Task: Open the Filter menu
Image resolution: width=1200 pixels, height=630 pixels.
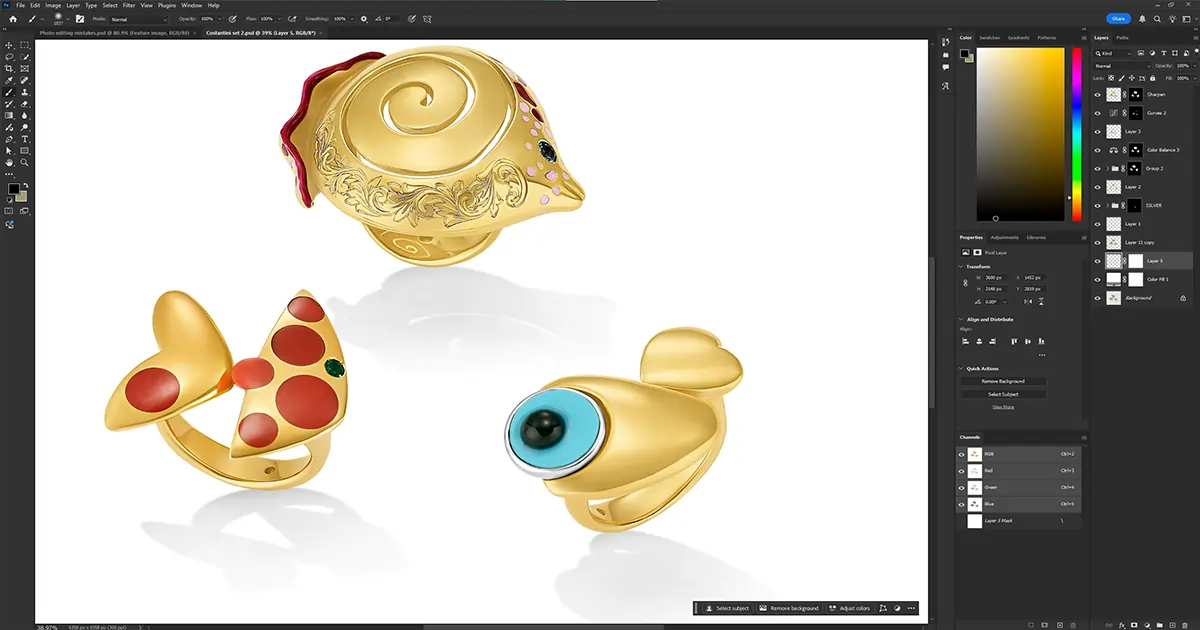Action: point(129,5)
